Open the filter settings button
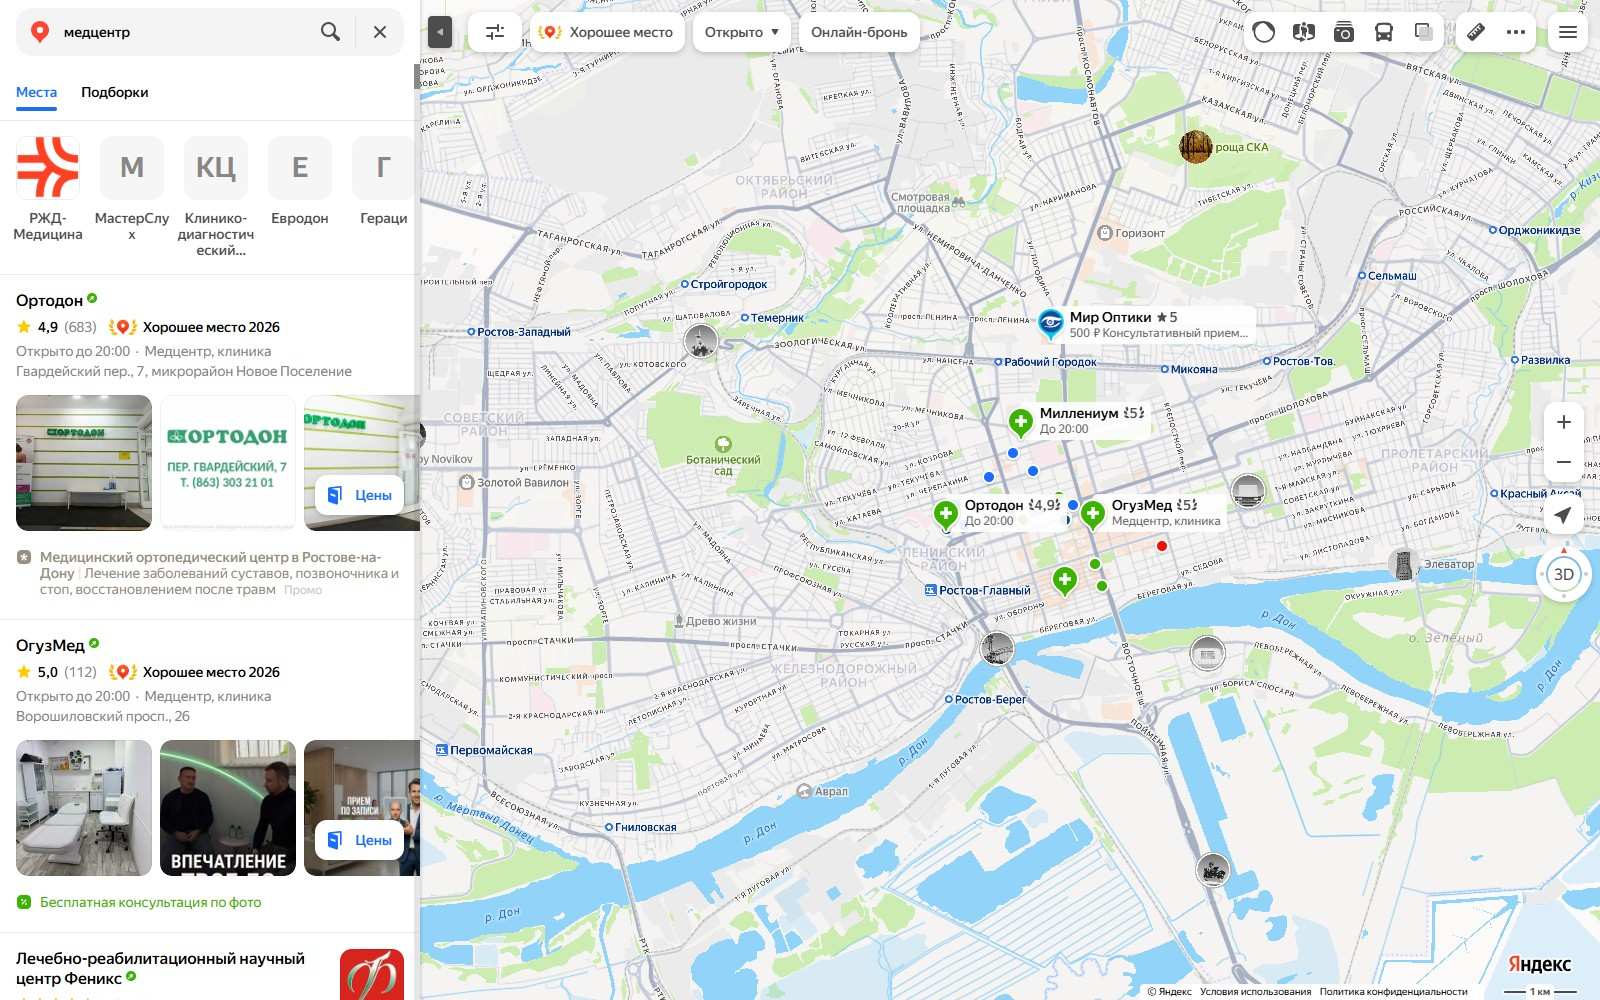 tap(495, 32)
